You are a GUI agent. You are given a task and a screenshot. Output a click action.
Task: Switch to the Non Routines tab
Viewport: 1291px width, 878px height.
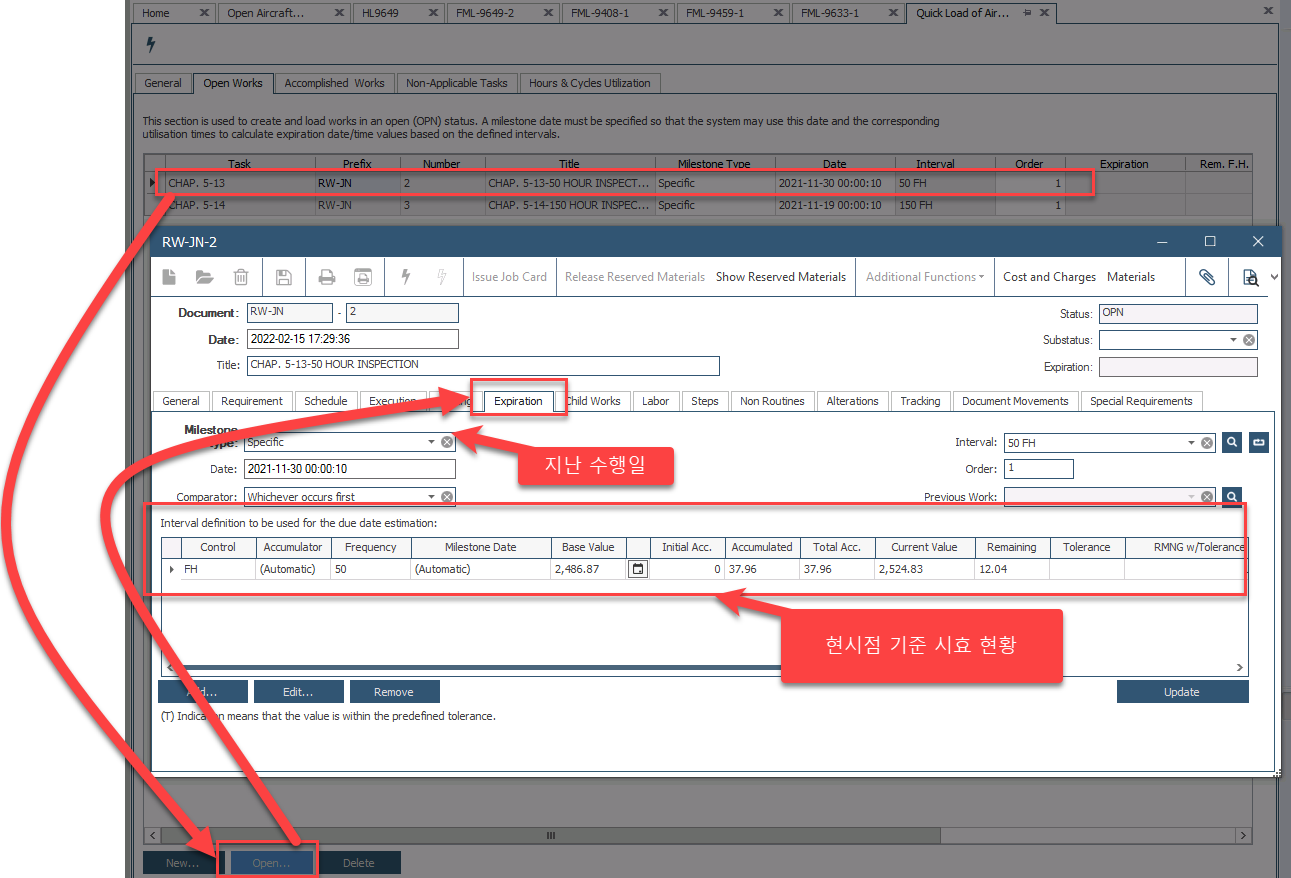click(771, 401)
